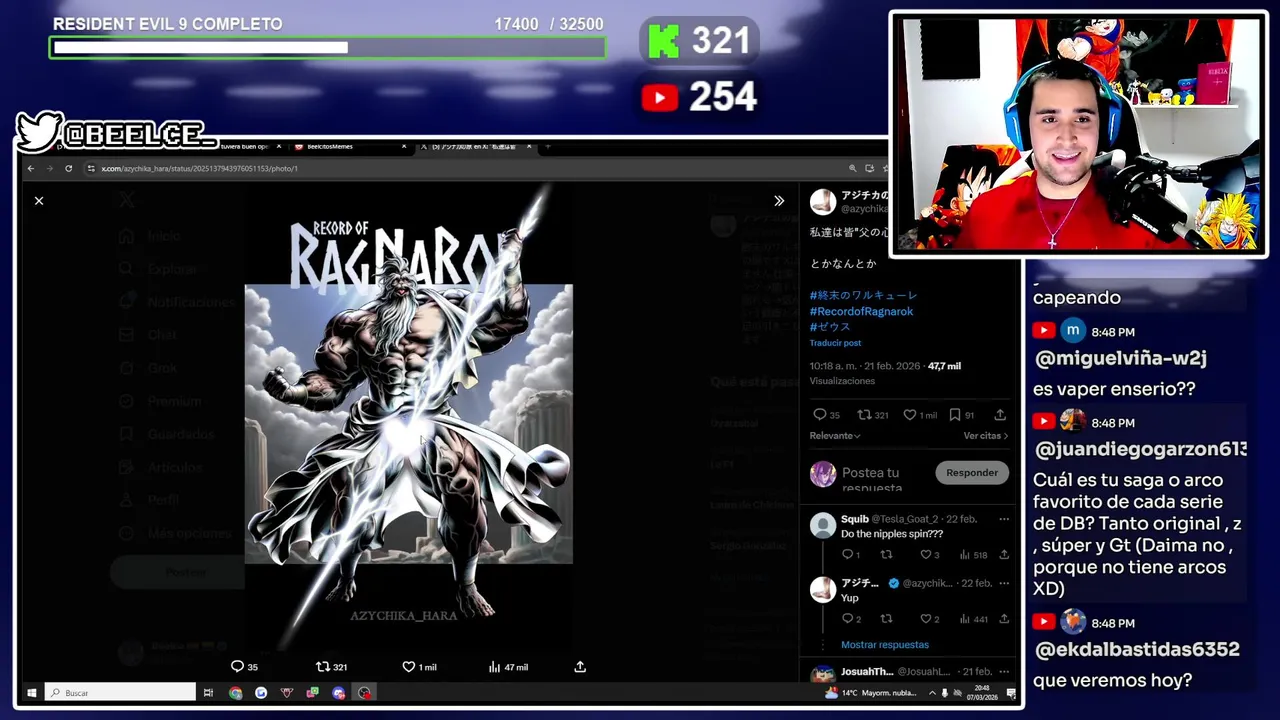Like the photo using heart with 1 mil
Screen dimensions: 1280x720
tap(419, 667)
